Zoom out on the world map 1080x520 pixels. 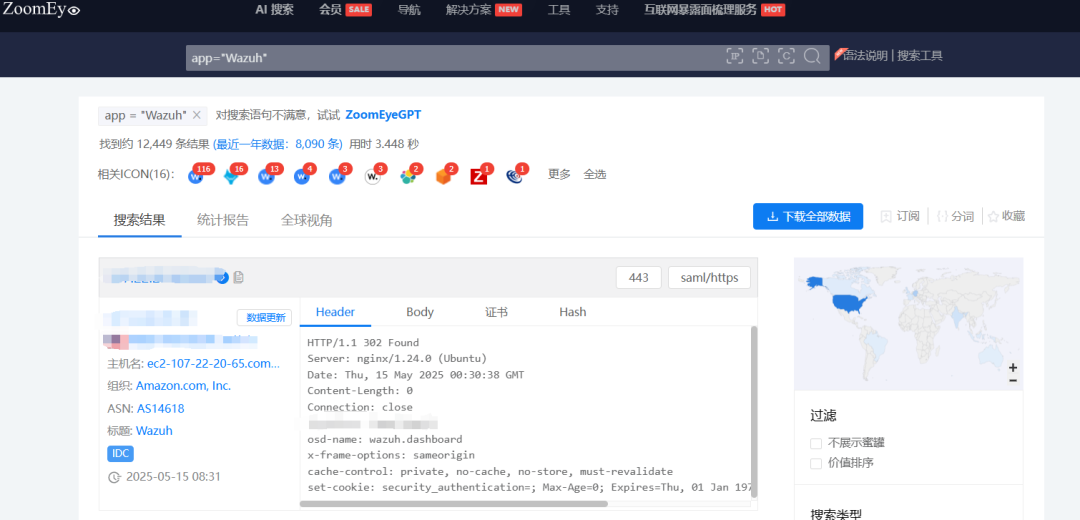[1012, 380]
